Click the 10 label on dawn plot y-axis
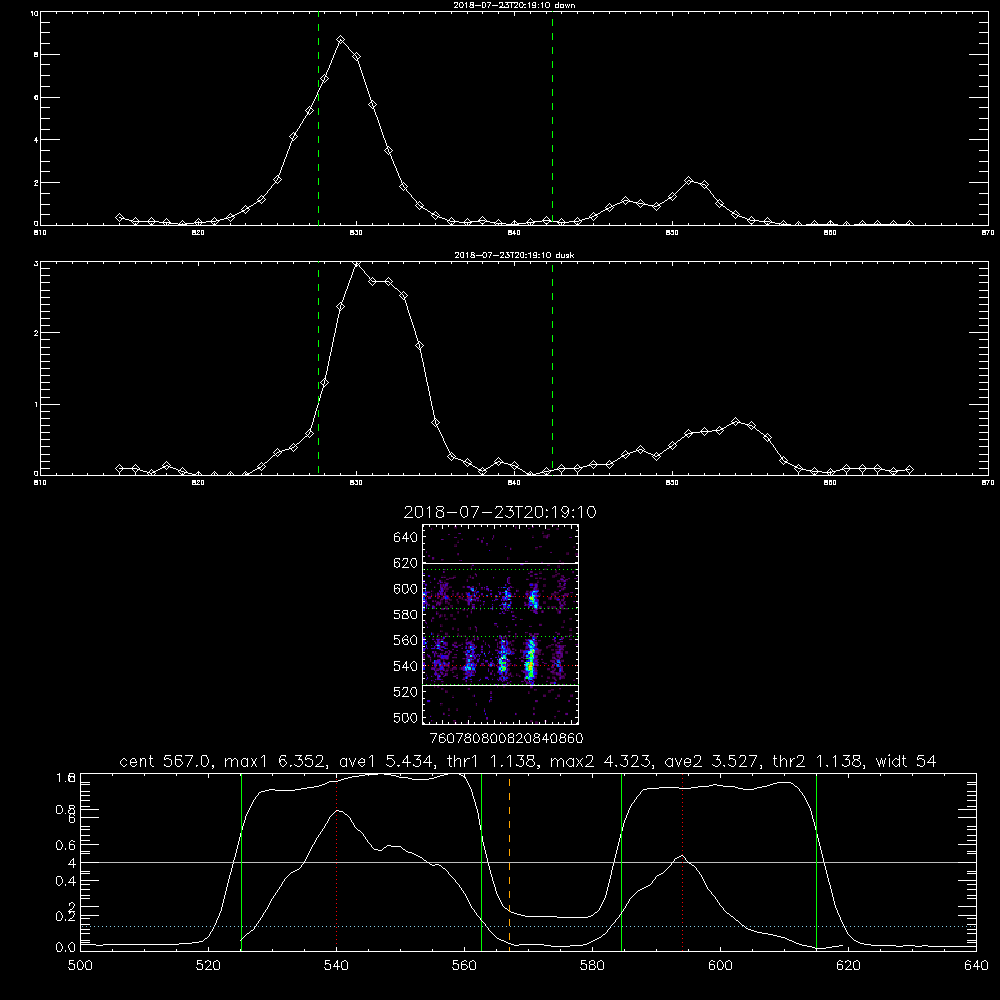The width and height of the screenshot is (1000, 1000). pyautogui.click(x=34, y=13)
